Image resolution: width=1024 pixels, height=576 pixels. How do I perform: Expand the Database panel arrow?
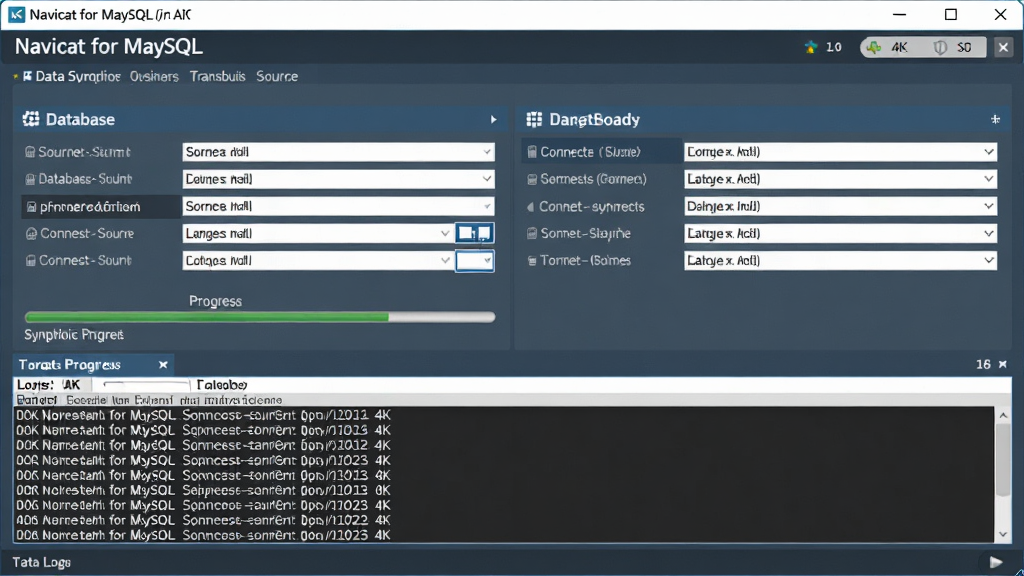point(493,120)
